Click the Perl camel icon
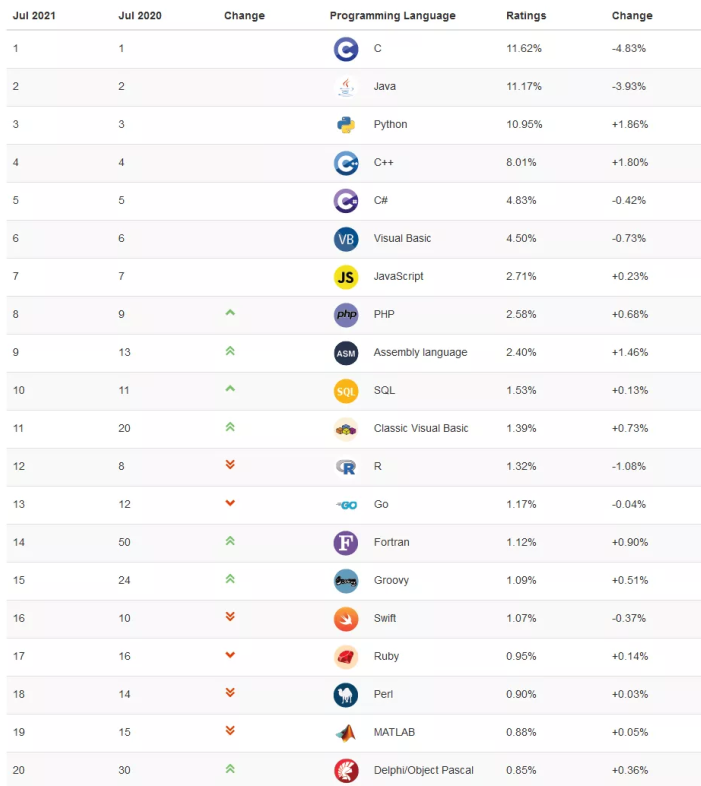Viewport: 701px width, 786px height. pos(346,695)
